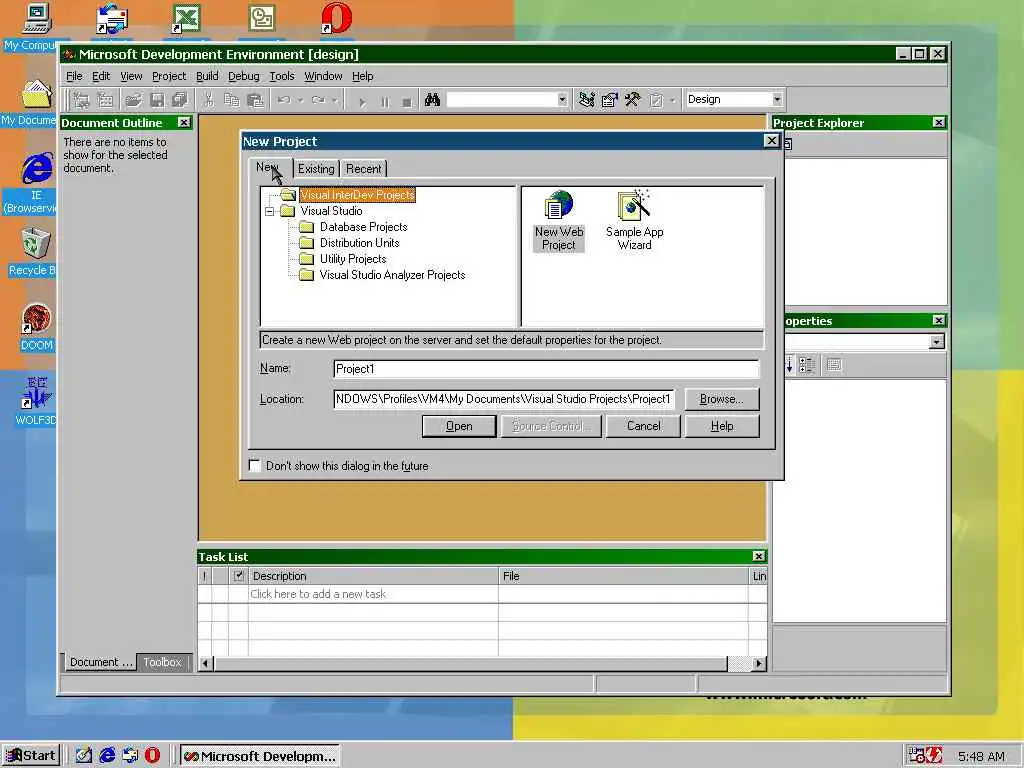Close the Document Outline panel

point(184,123)
